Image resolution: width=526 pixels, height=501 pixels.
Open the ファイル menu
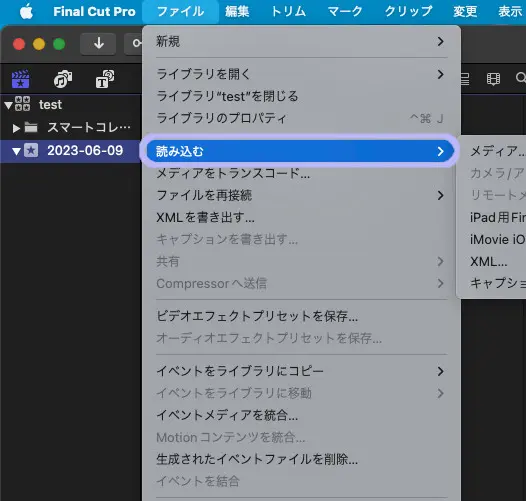click(x=180, y=11)
